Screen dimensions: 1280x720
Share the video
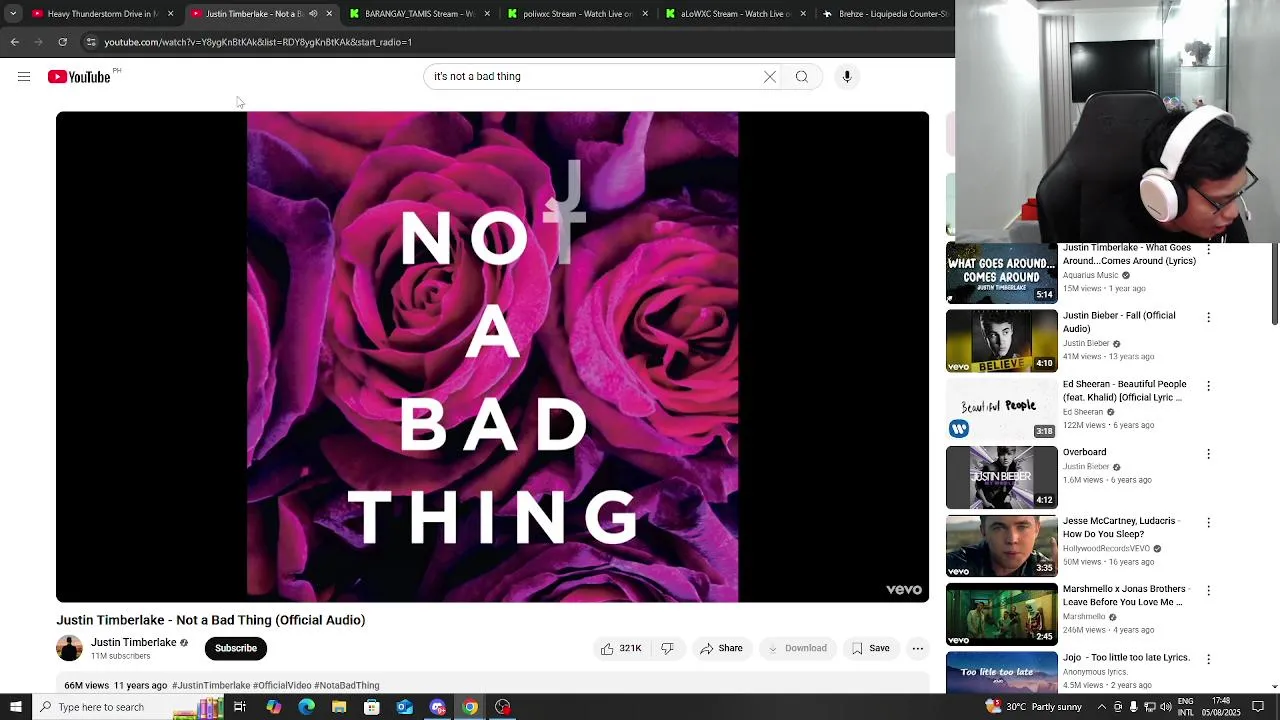tap(721, 649)
